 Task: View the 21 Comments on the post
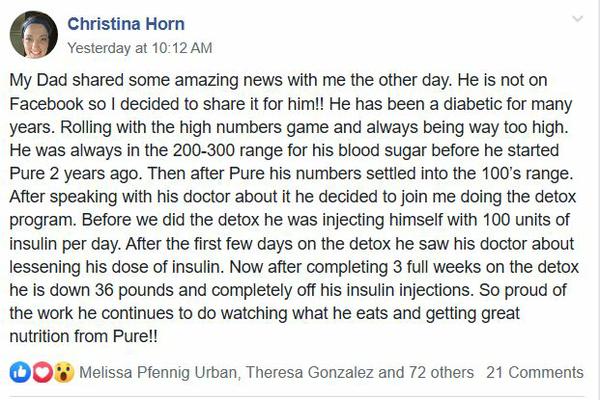click(x=535, y=372)
